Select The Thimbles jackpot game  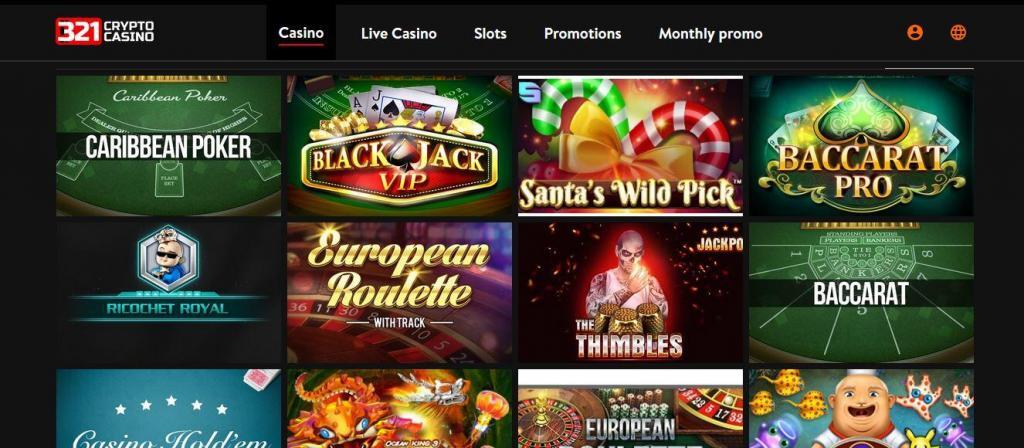tap(630, 293)
